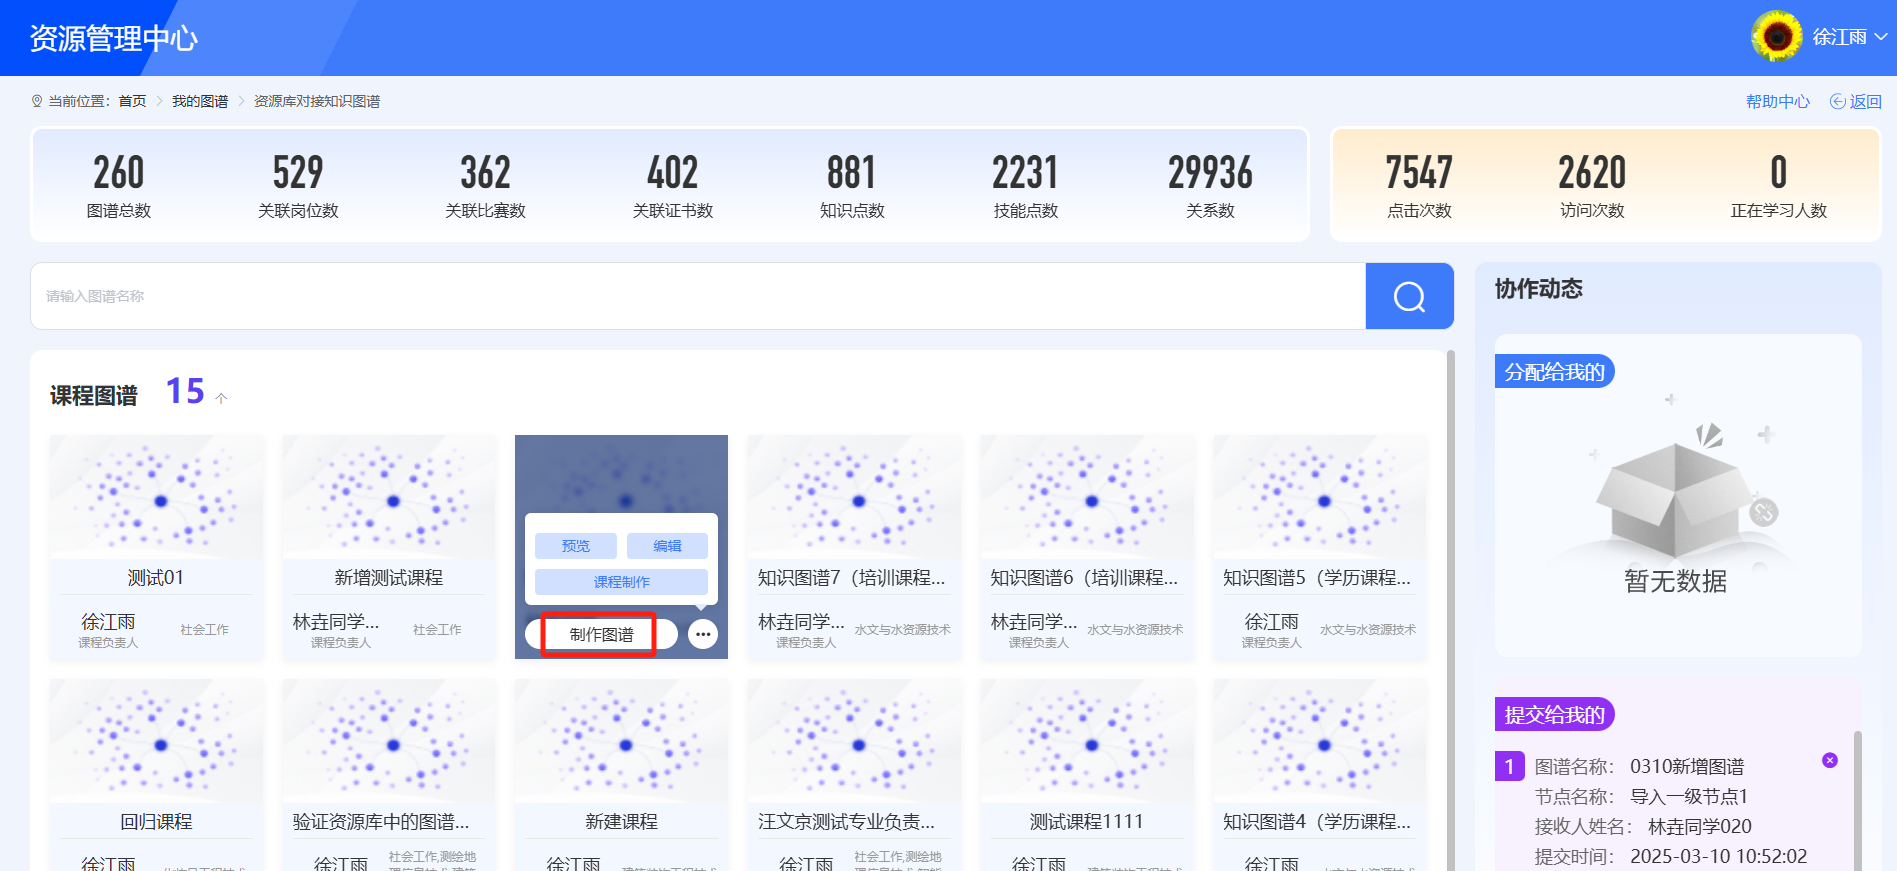Click the blue search magnifier button
This screenshot has width=1897, height=871.
click(x=1409, y=296)
